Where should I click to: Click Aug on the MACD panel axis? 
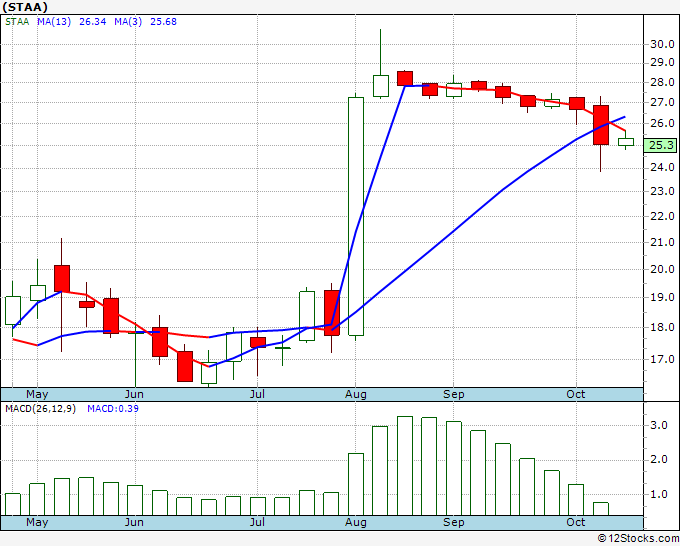coord(356,523)
